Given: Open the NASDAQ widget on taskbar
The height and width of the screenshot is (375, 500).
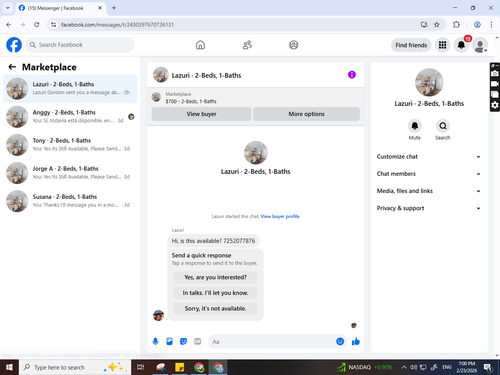Looking at the screenshot, I should tap(365, 367).
